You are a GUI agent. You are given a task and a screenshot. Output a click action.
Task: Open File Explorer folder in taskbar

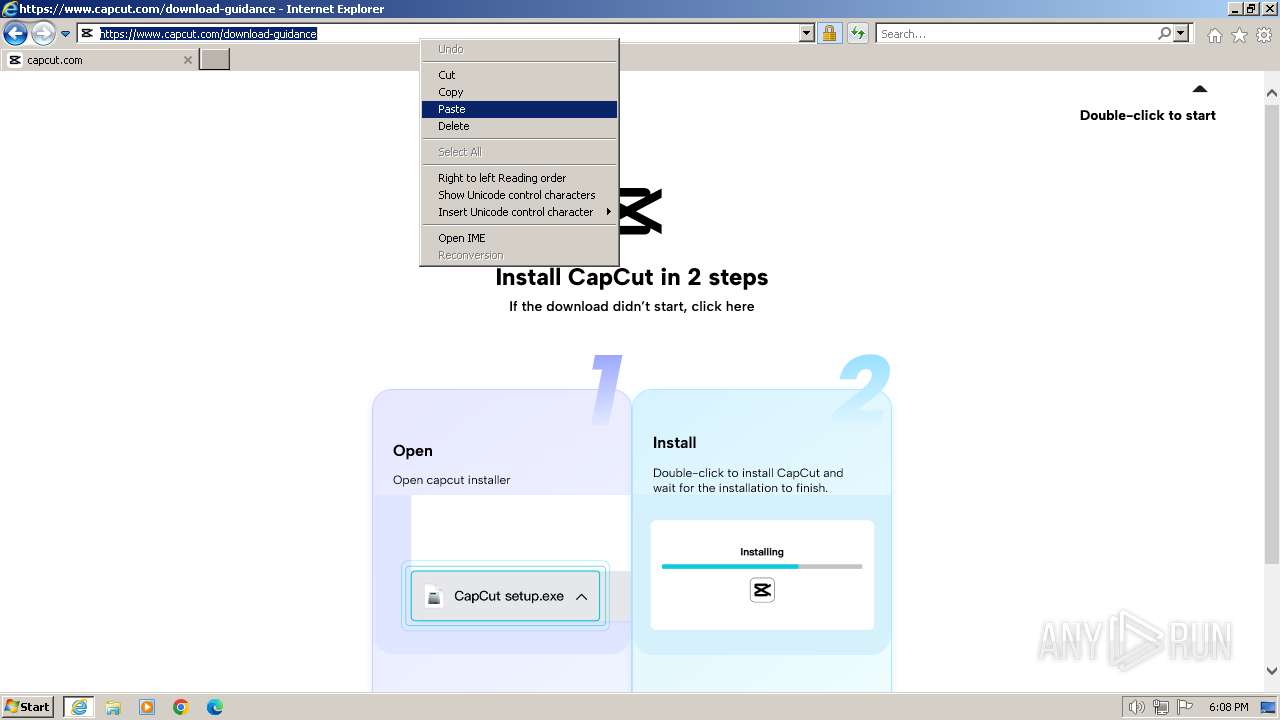tap(113, 707)
